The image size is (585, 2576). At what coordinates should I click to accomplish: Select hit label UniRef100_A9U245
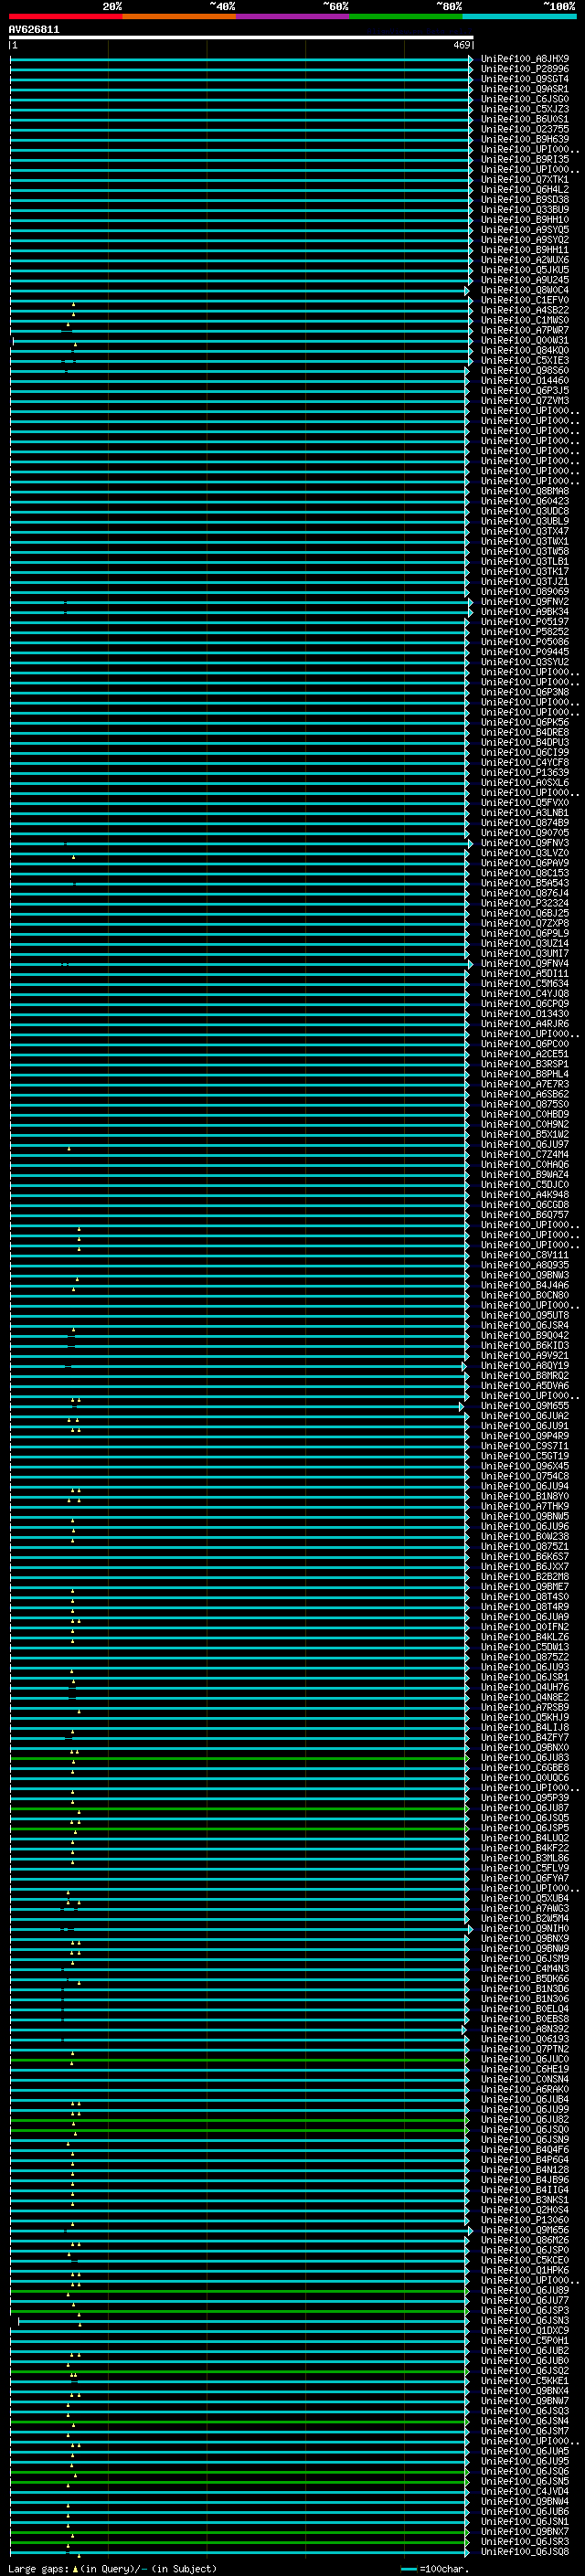point(525,280)
